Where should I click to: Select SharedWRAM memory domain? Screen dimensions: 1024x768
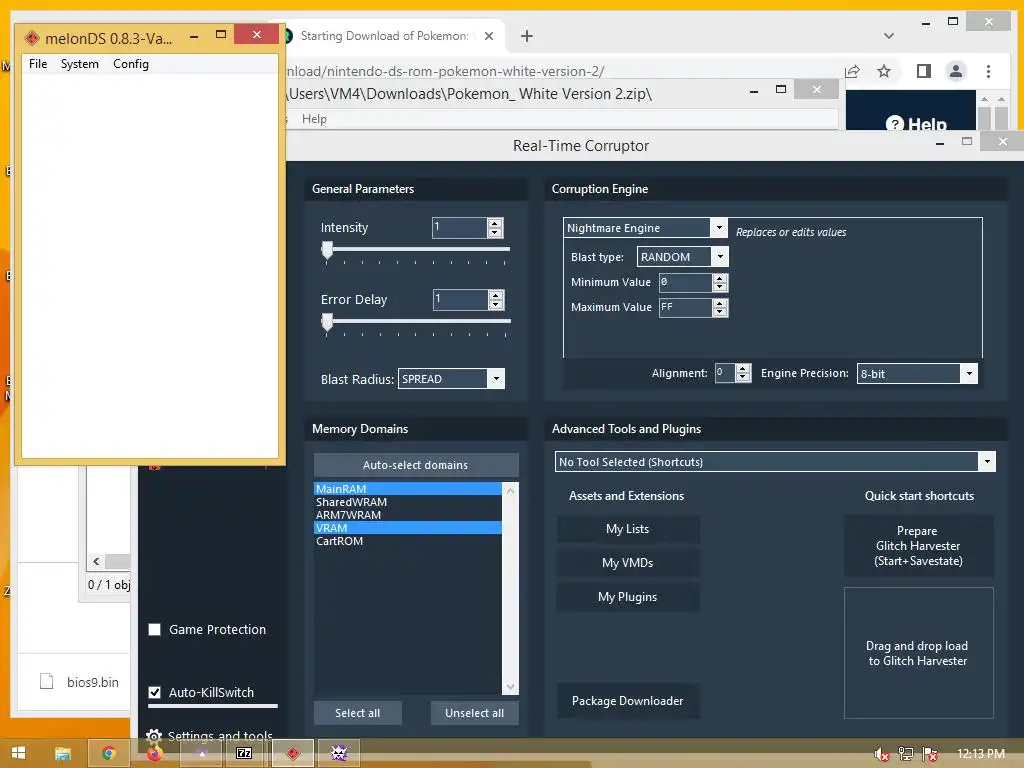[x=408, y=502]
